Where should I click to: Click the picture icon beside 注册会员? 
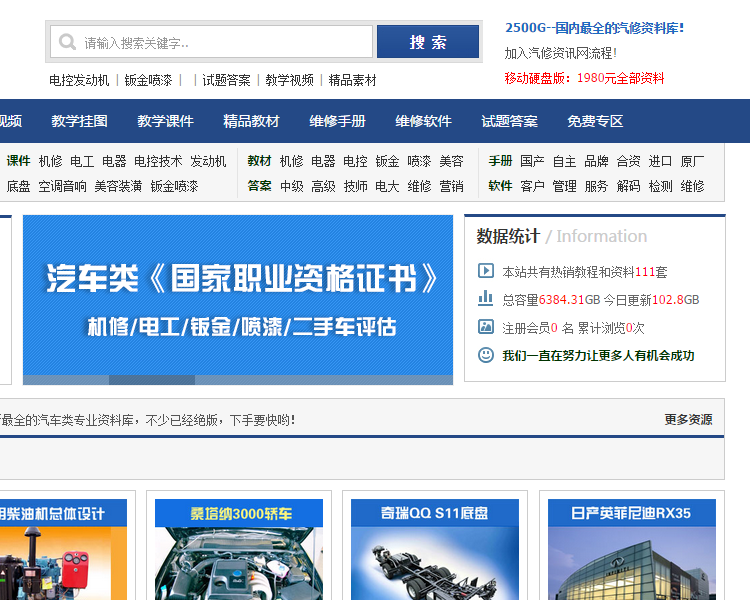click(485, 327)
